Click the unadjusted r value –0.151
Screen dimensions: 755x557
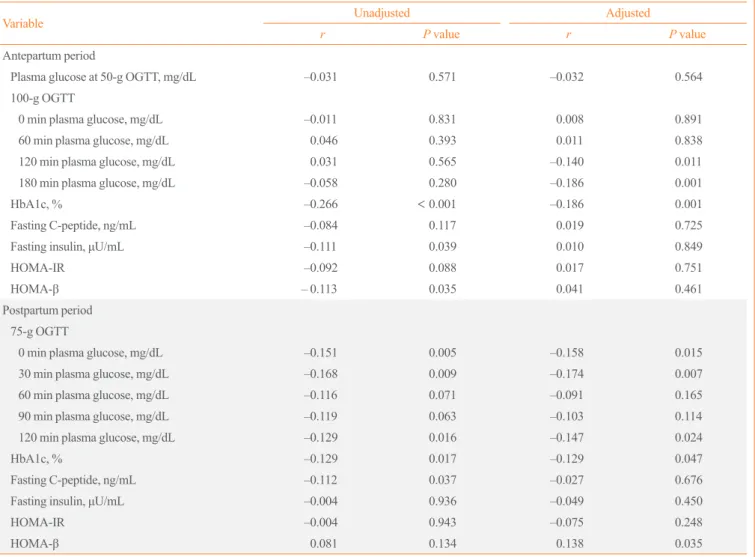[320, 353]
